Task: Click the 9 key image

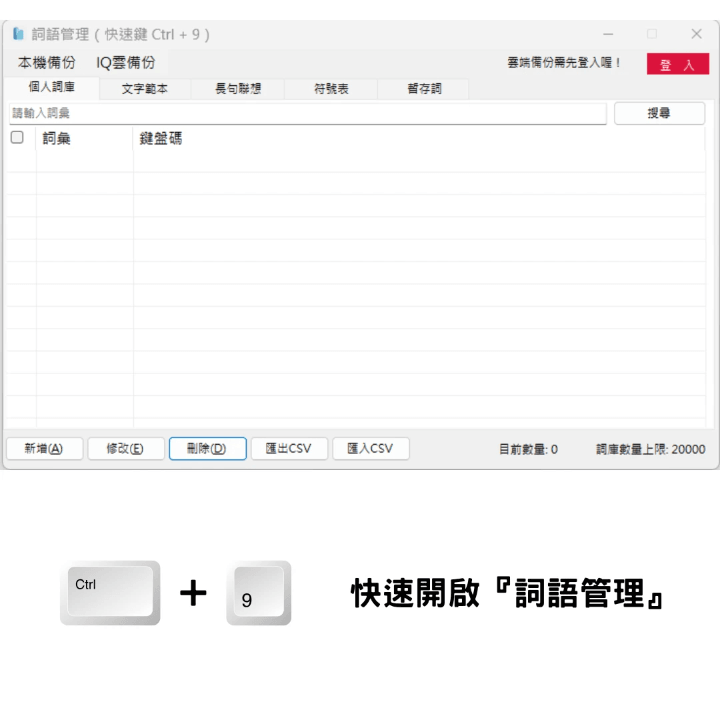Action: [259, 592]
